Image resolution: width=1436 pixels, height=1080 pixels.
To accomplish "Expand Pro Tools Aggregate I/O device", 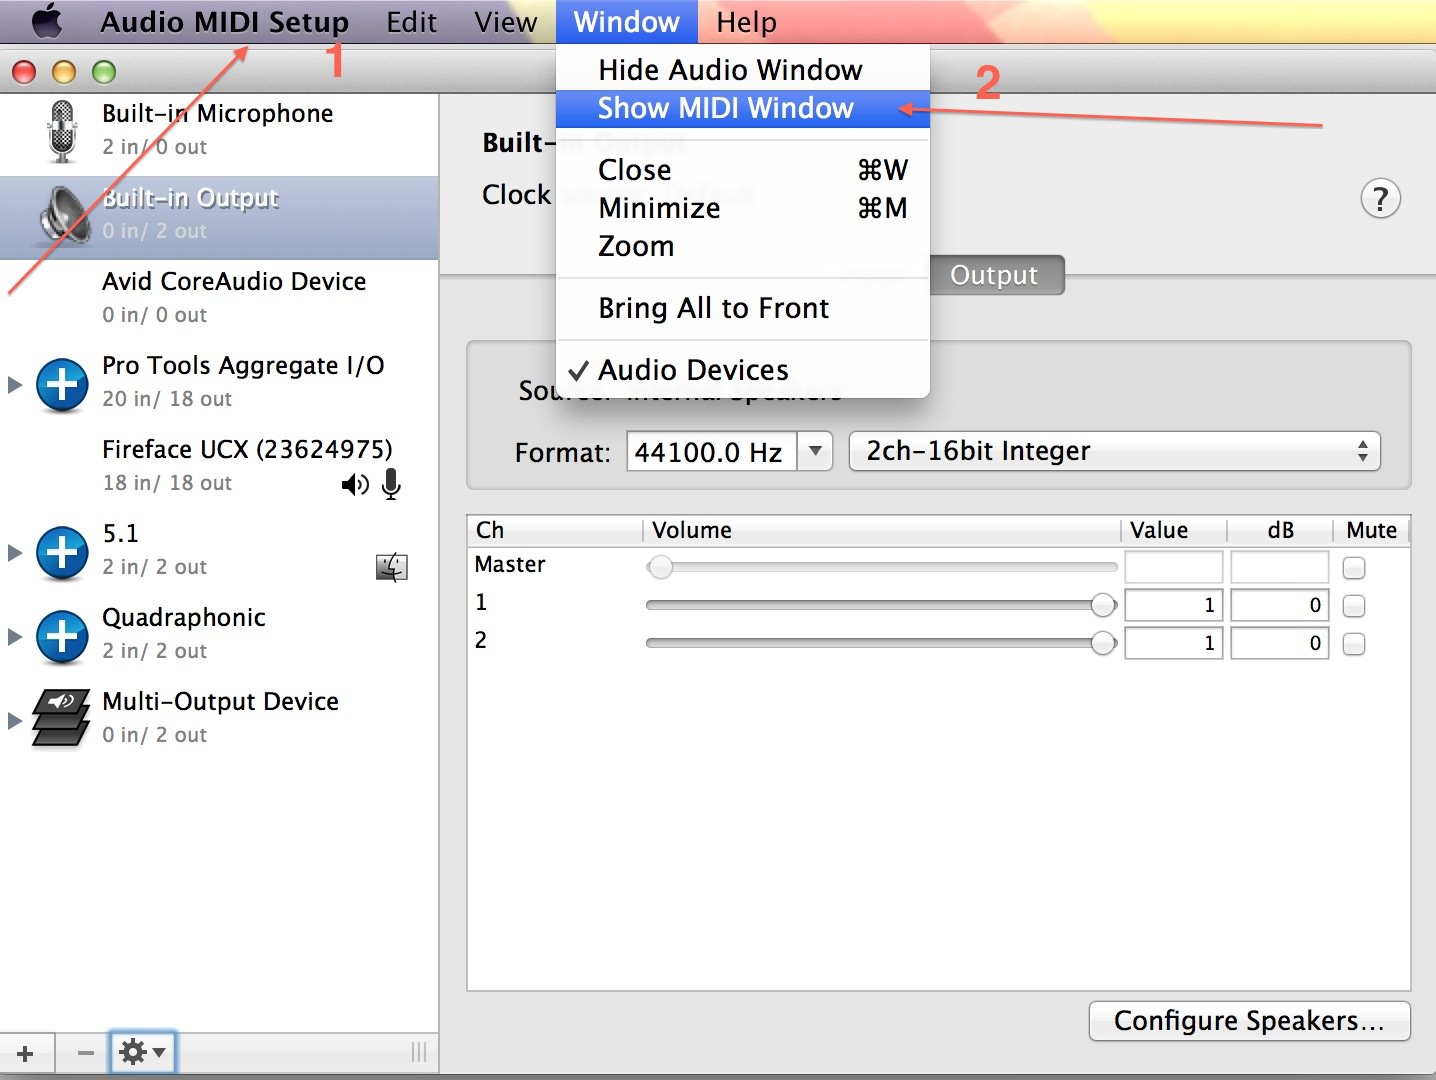I will [15, 385].
